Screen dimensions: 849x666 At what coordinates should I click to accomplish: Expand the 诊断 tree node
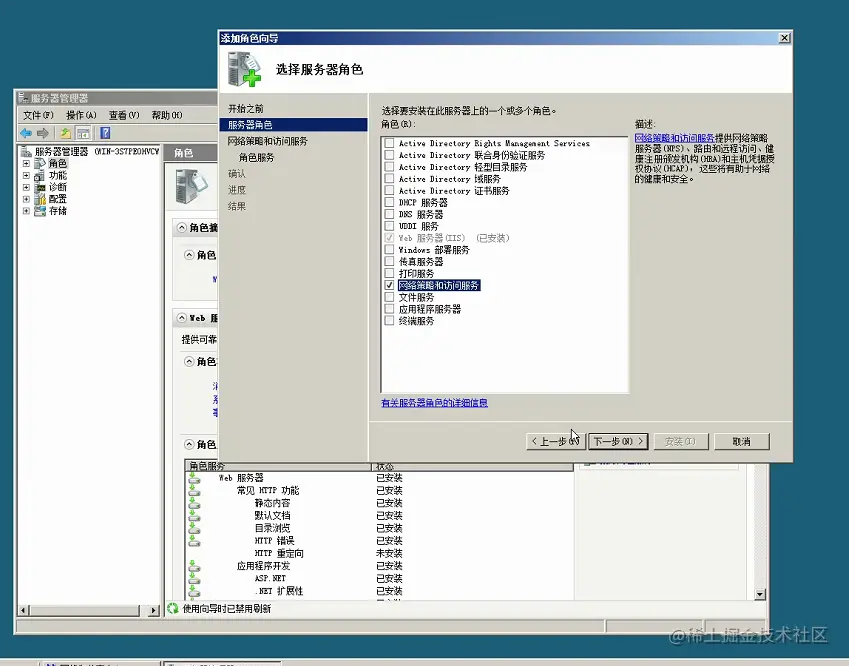coord(26,187)
